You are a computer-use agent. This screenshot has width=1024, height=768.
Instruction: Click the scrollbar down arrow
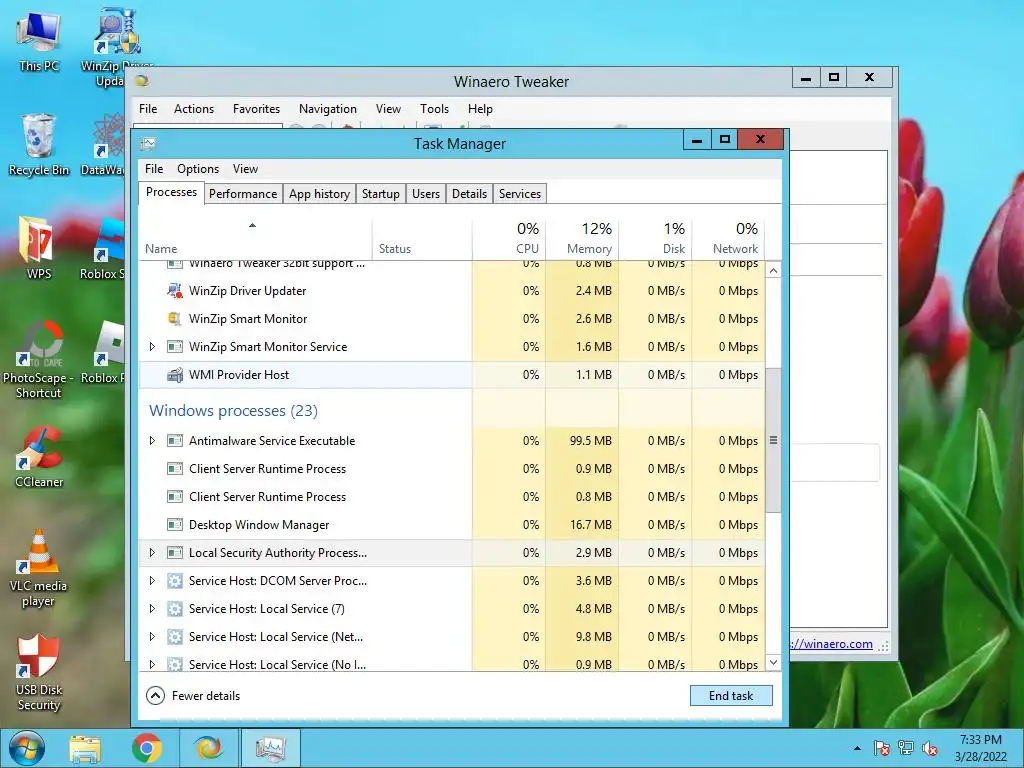point(773,662)
